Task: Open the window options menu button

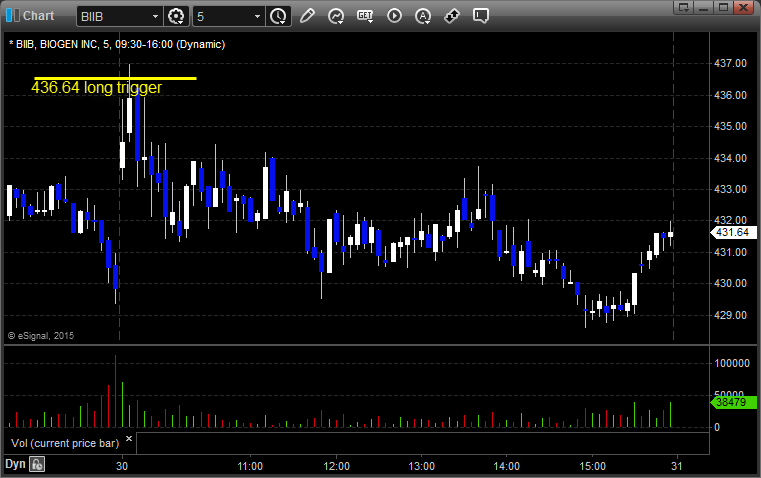Action: pos(684,7)
